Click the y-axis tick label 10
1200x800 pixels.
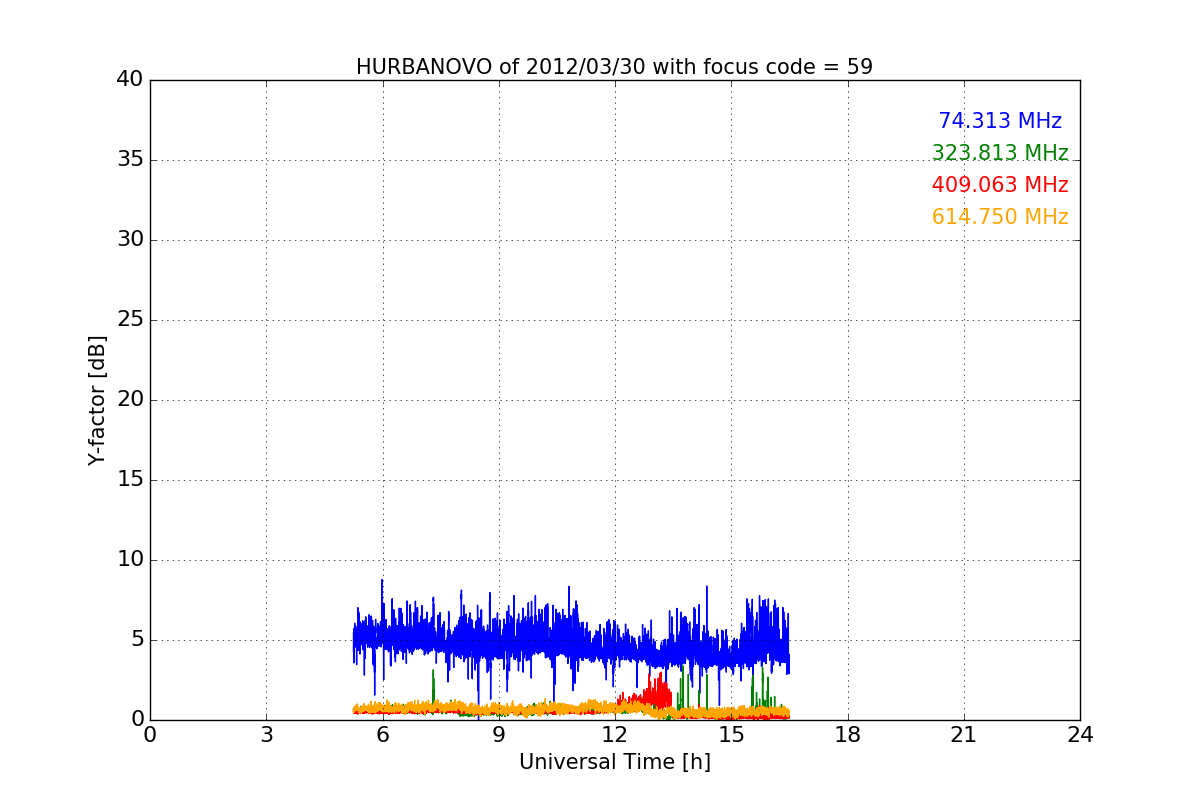coord(130,559)
